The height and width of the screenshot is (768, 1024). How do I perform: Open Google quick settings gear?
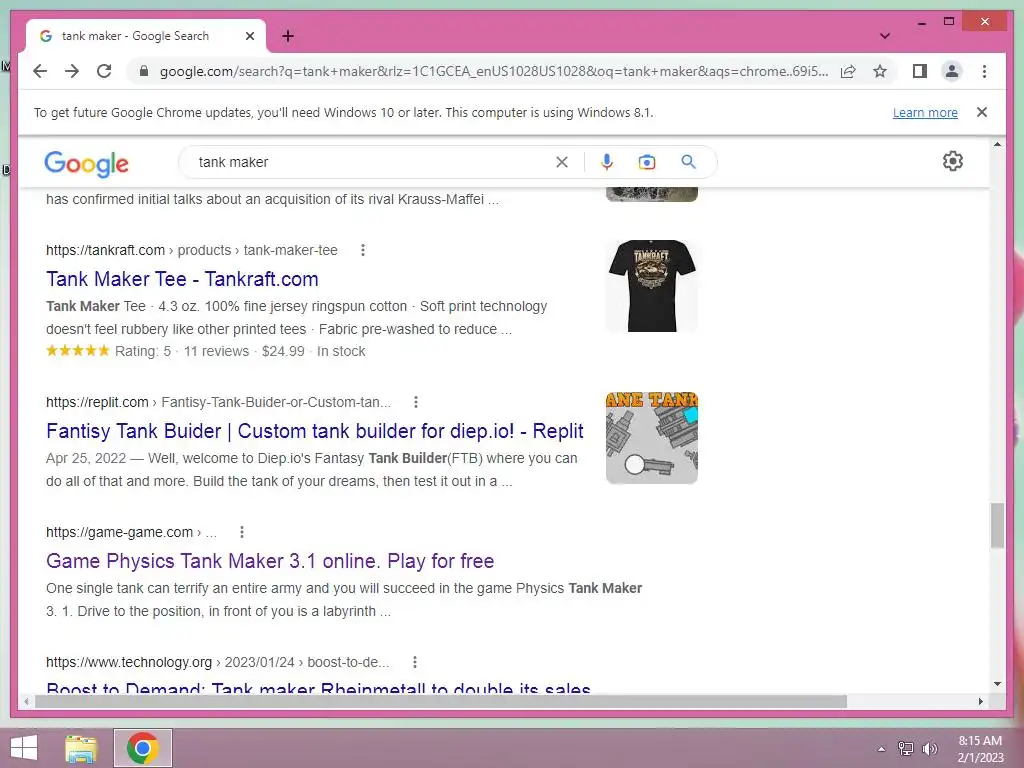point(952,161)
